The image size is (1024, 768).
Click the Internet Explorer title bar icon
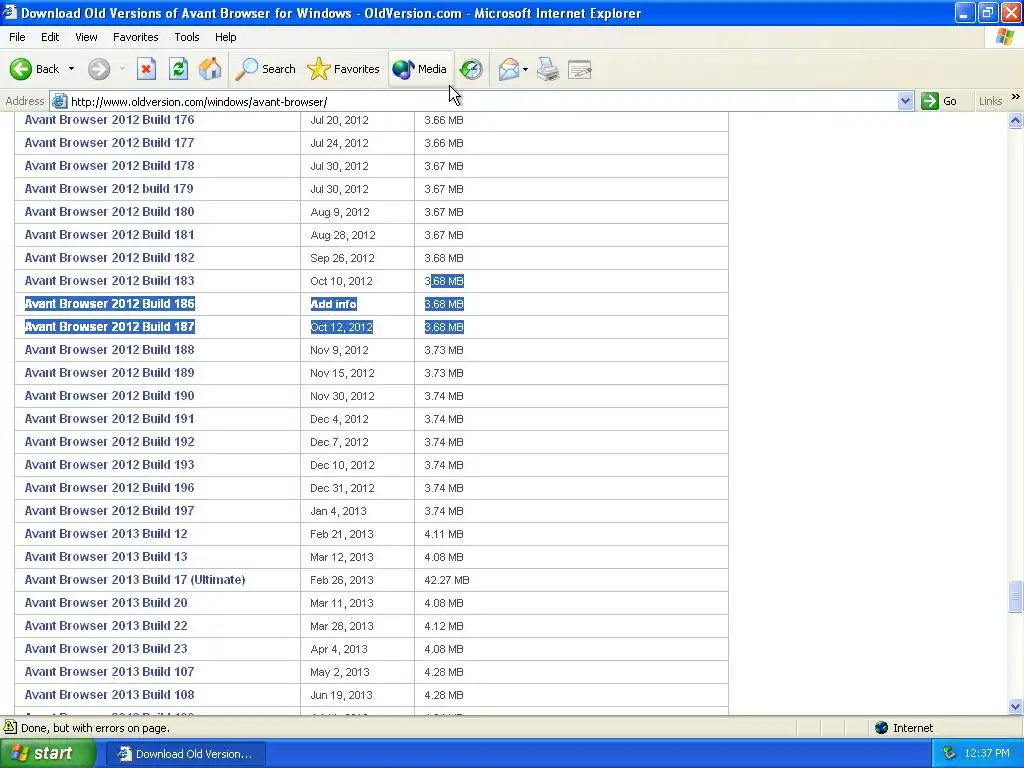[x=10, y=12]
